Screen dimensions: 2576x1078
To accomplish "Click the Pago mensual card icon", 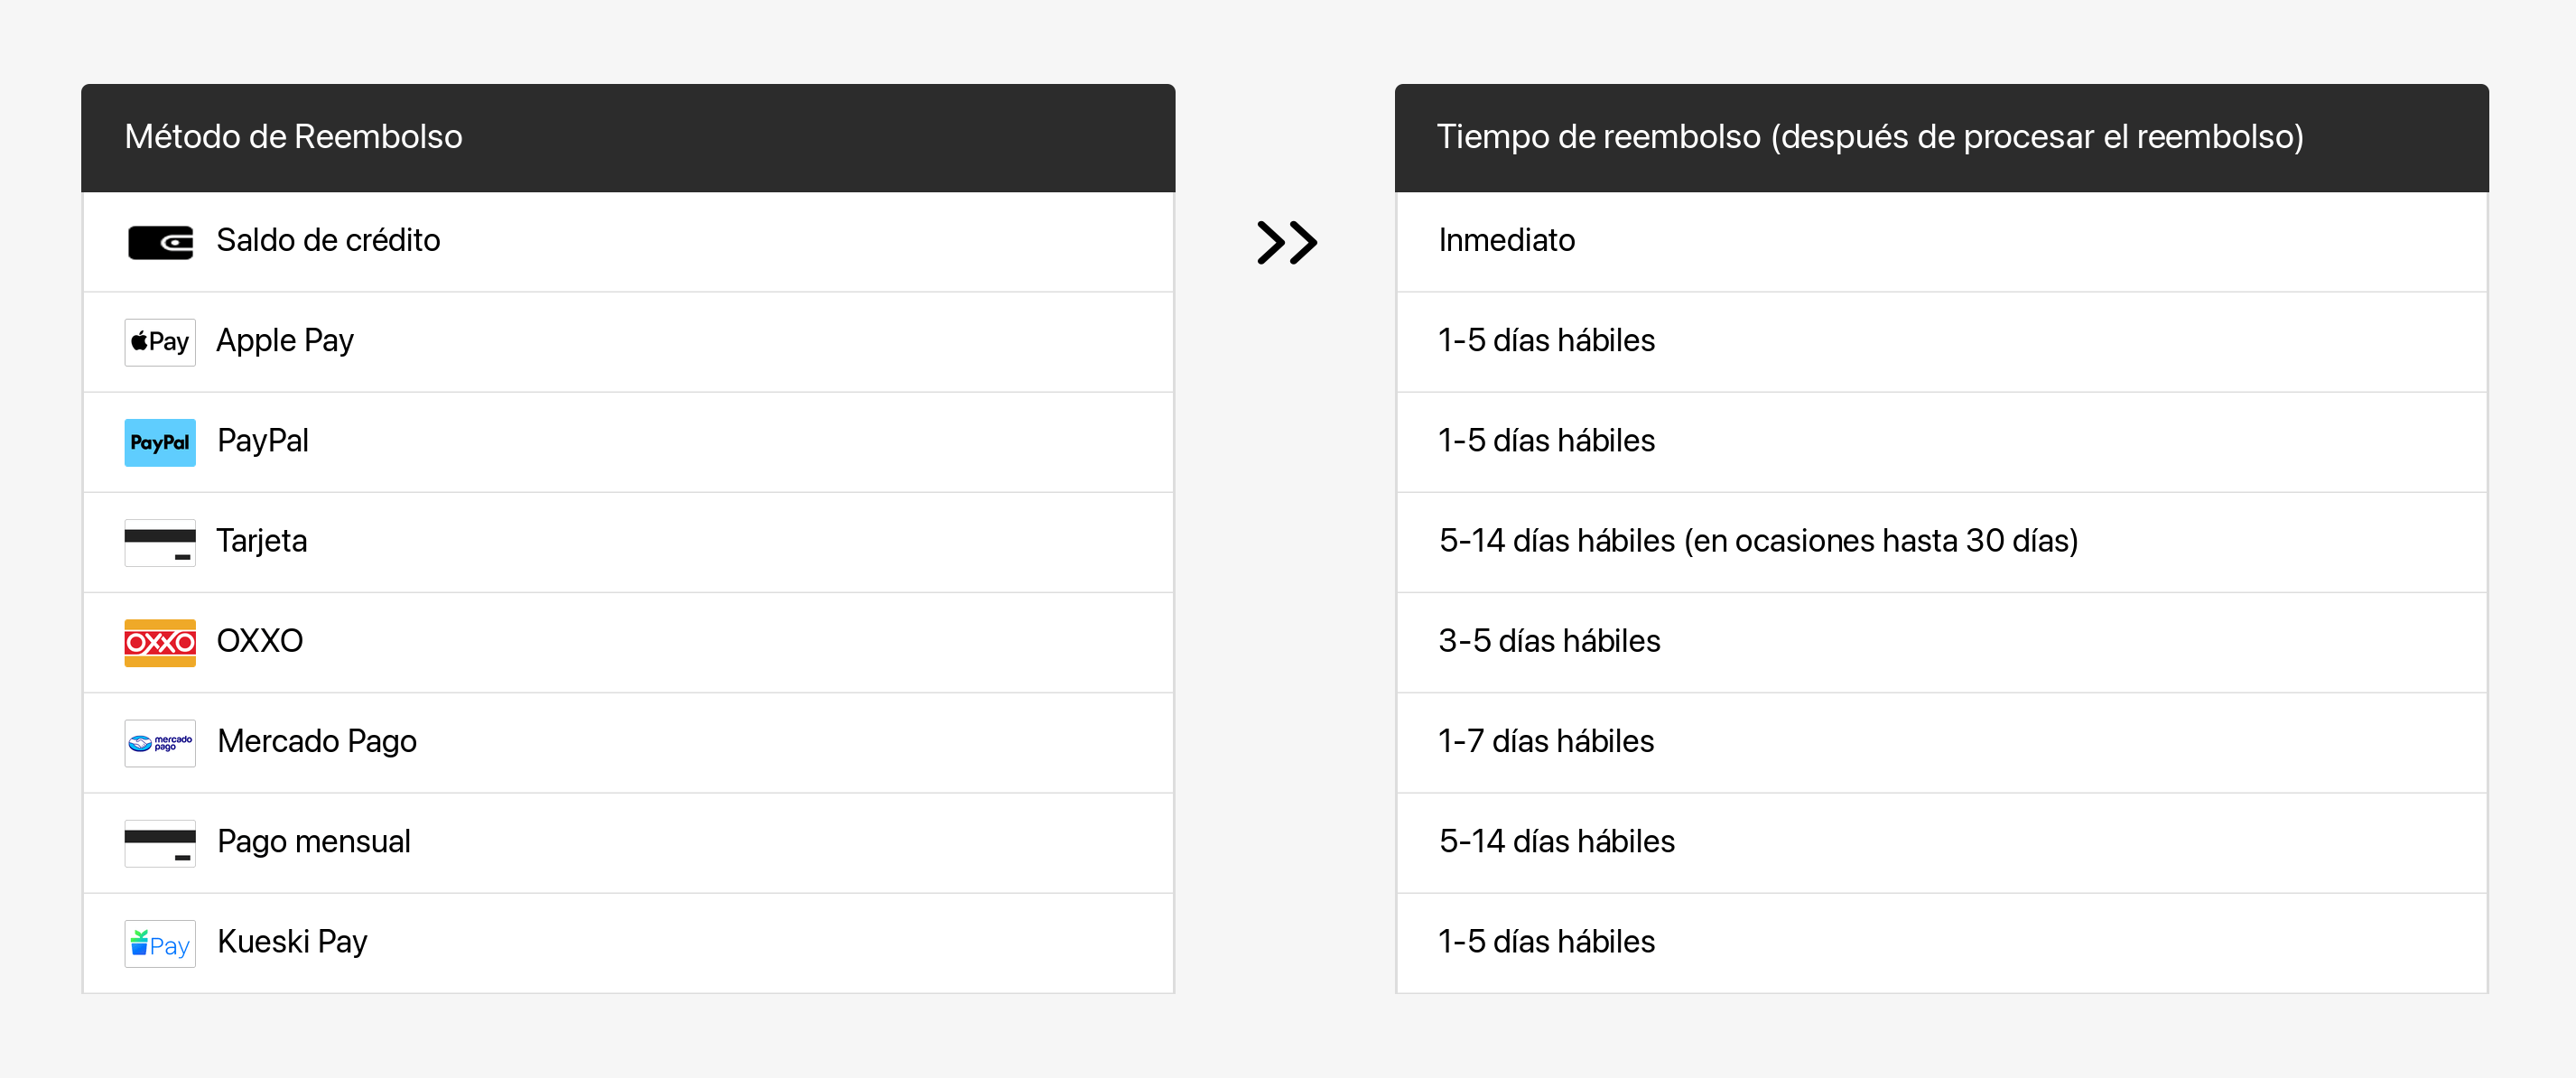I will coord(160,842).
